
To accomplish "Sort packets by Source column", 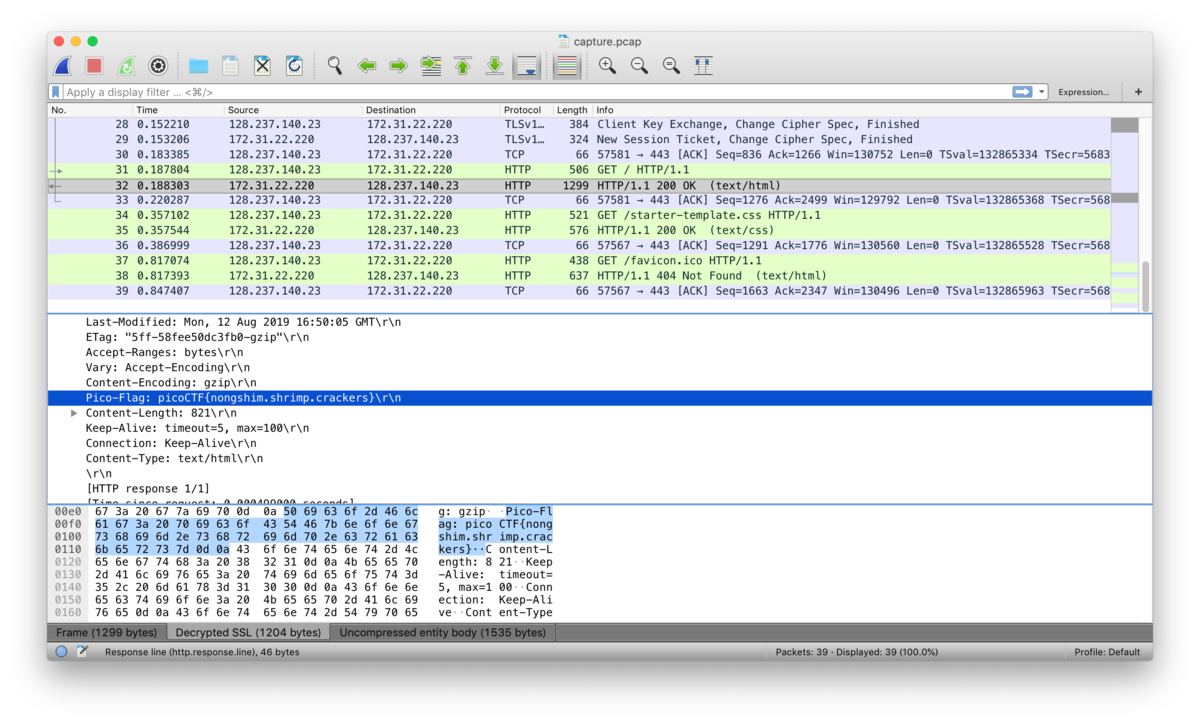I will coord(293,110).
